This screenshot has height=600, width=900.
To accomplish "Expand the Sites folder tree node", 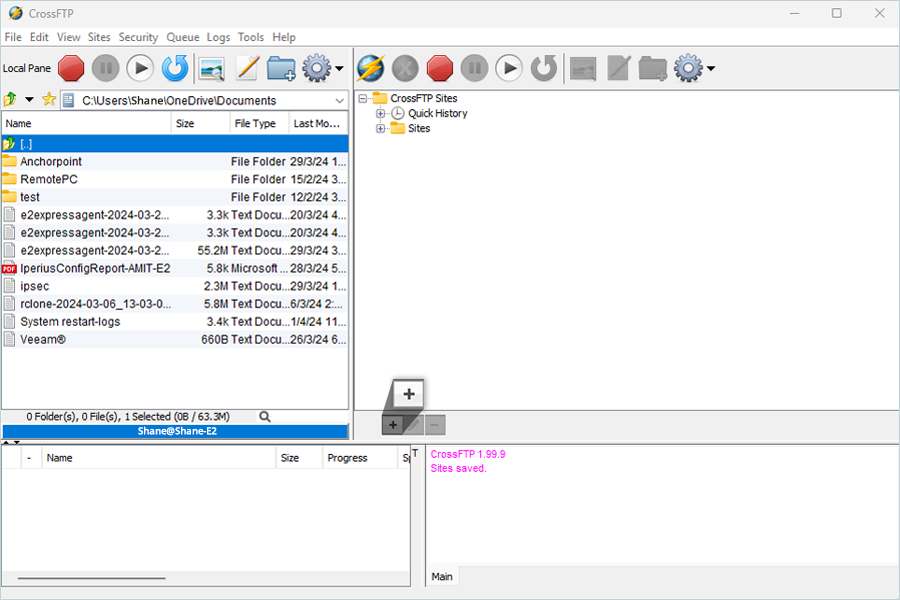I will click(x=381, y=128).
